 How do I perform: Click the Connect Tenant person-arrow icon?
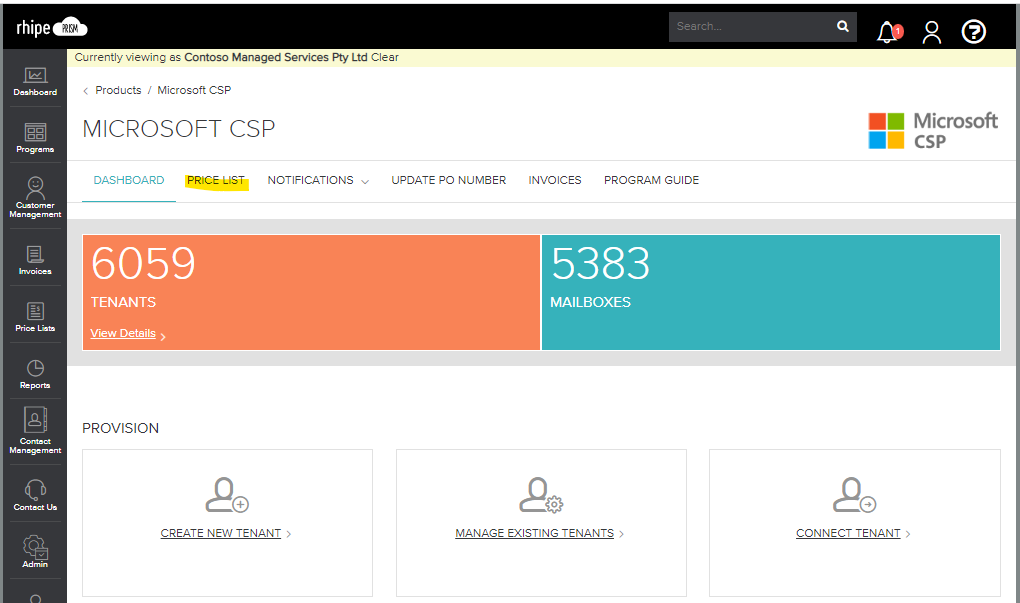854,495
